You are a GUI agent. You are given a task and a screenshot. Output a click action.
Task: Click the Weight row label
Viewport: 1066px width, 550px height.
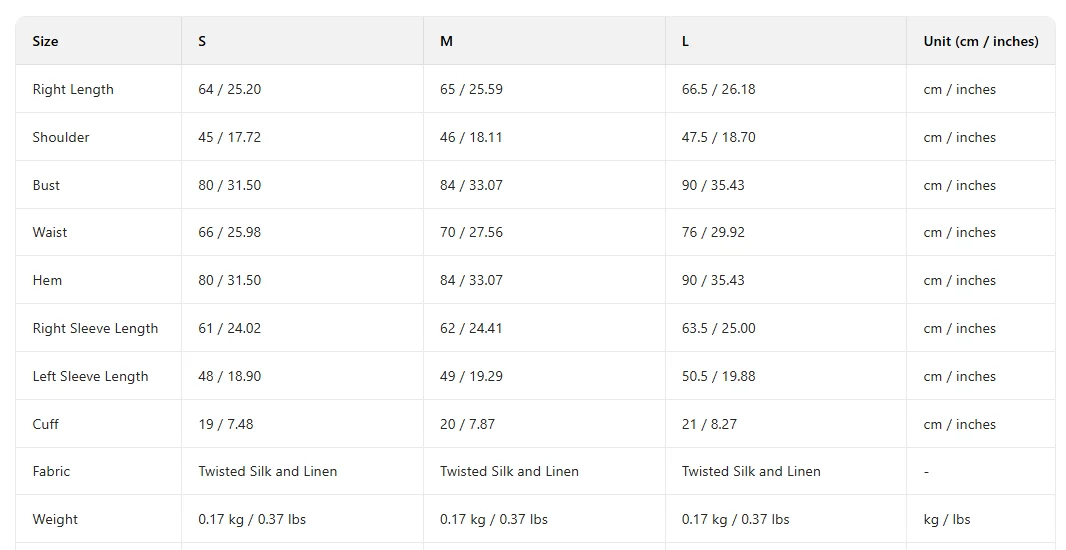(x=55, y=519)
